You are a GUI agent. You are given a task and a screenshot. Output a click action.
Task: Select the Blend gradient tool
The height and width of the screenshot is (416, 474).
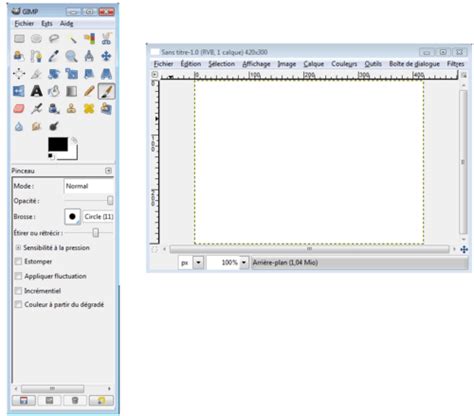coord(72,91)
